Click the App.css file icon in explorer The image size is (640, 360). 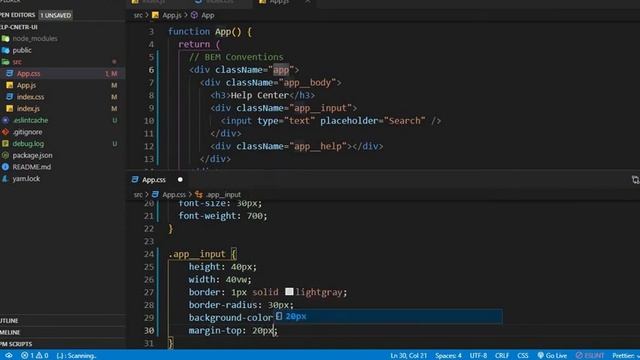pos(9,73)
